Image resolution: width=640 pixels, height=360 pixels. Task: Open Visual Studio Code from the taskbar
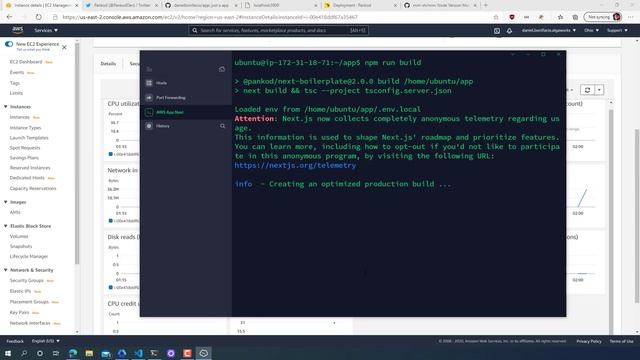point(138,353)
